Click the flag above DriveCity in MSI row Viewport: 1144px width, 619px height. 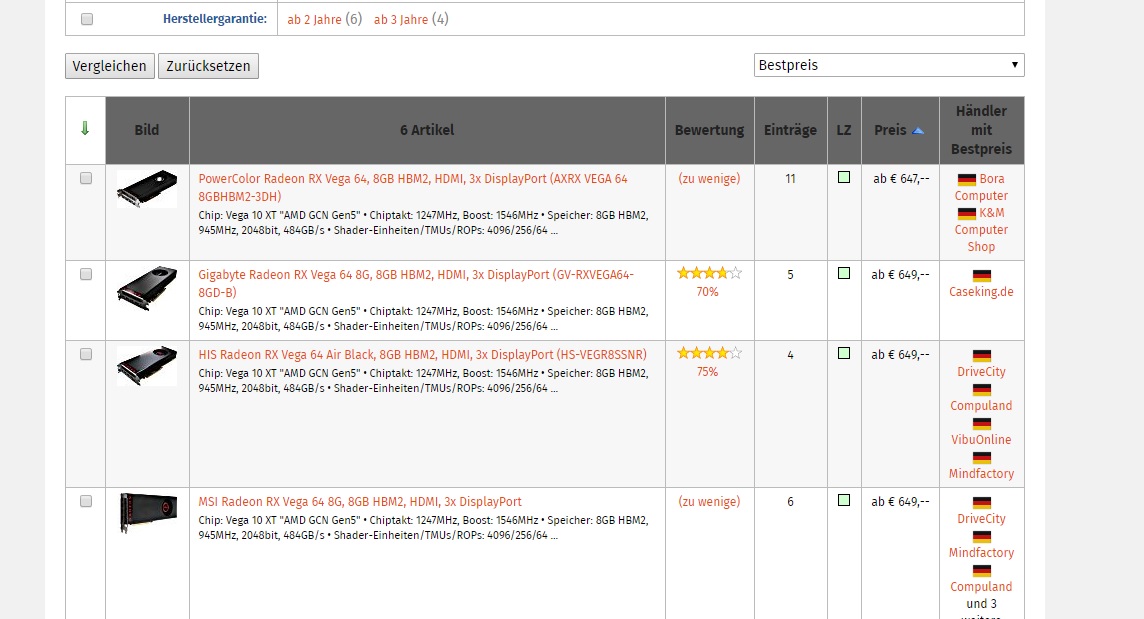982,503
